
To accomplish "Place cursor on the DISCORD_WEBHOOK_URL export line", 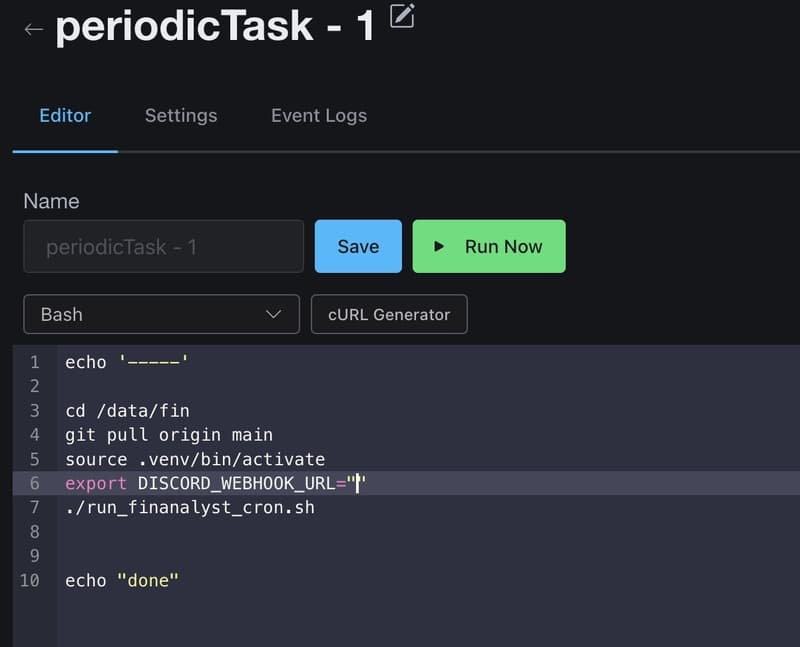I will click(210, 483).
